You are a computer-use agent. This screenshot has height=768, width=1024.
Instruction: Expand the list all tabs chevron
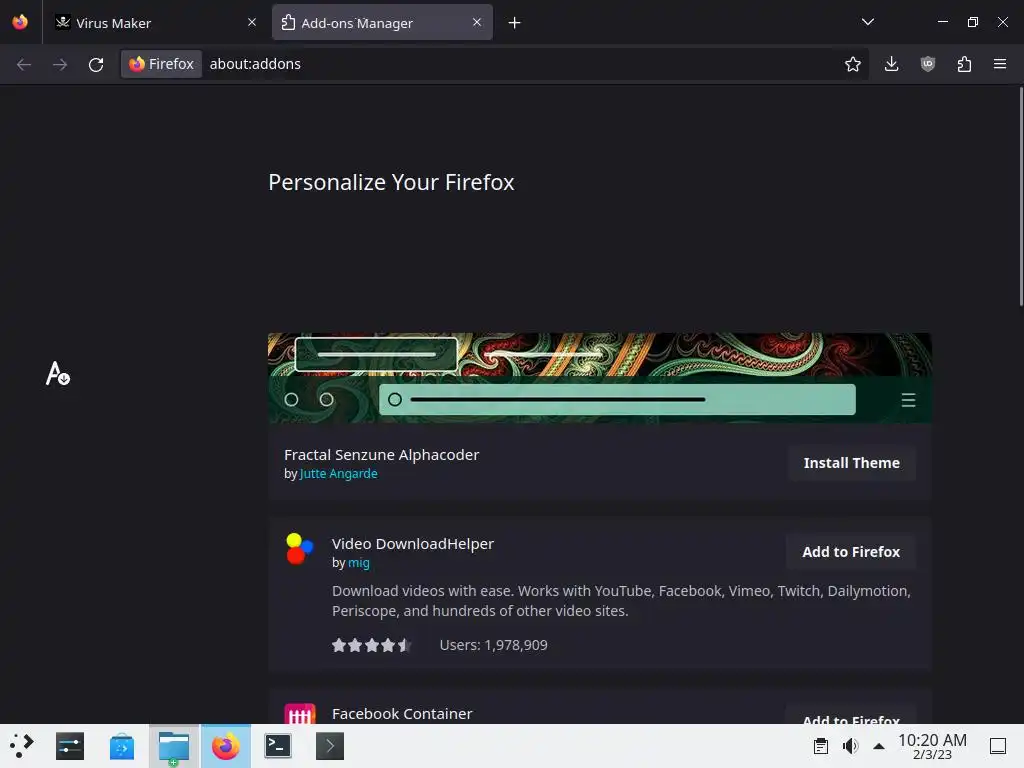[868, 22]
